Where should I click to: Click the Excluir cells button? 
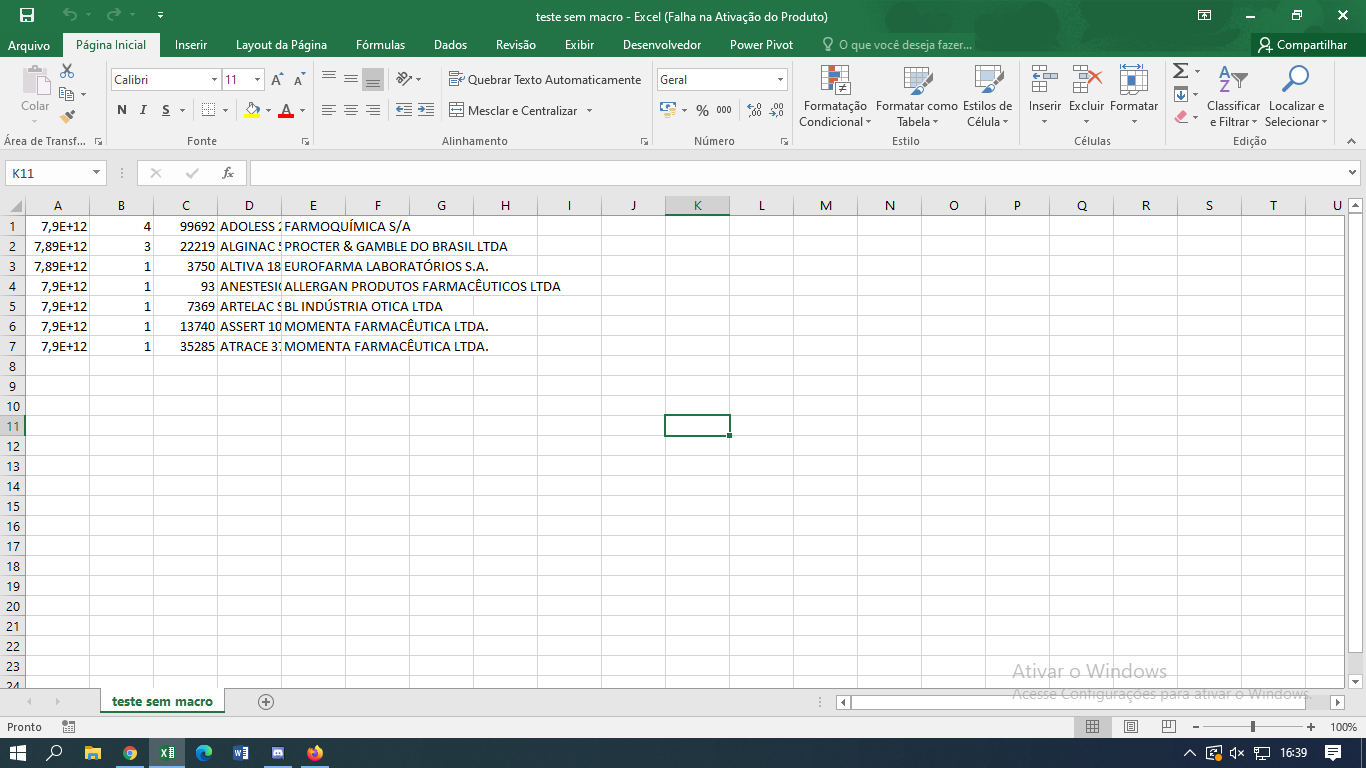pos(1087,96)
